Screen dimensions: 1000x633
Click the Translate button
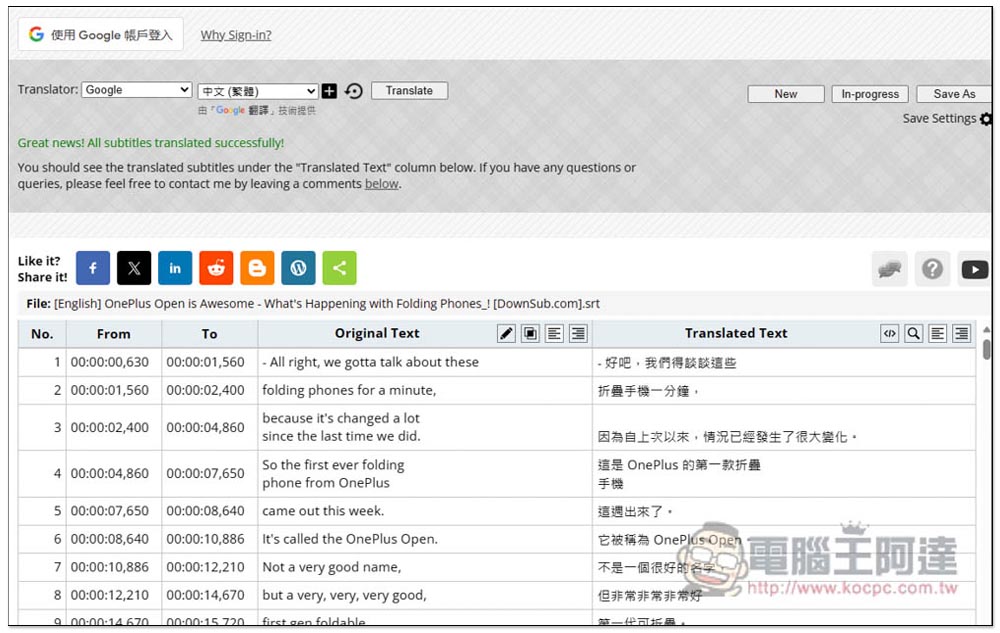[409, 91]
